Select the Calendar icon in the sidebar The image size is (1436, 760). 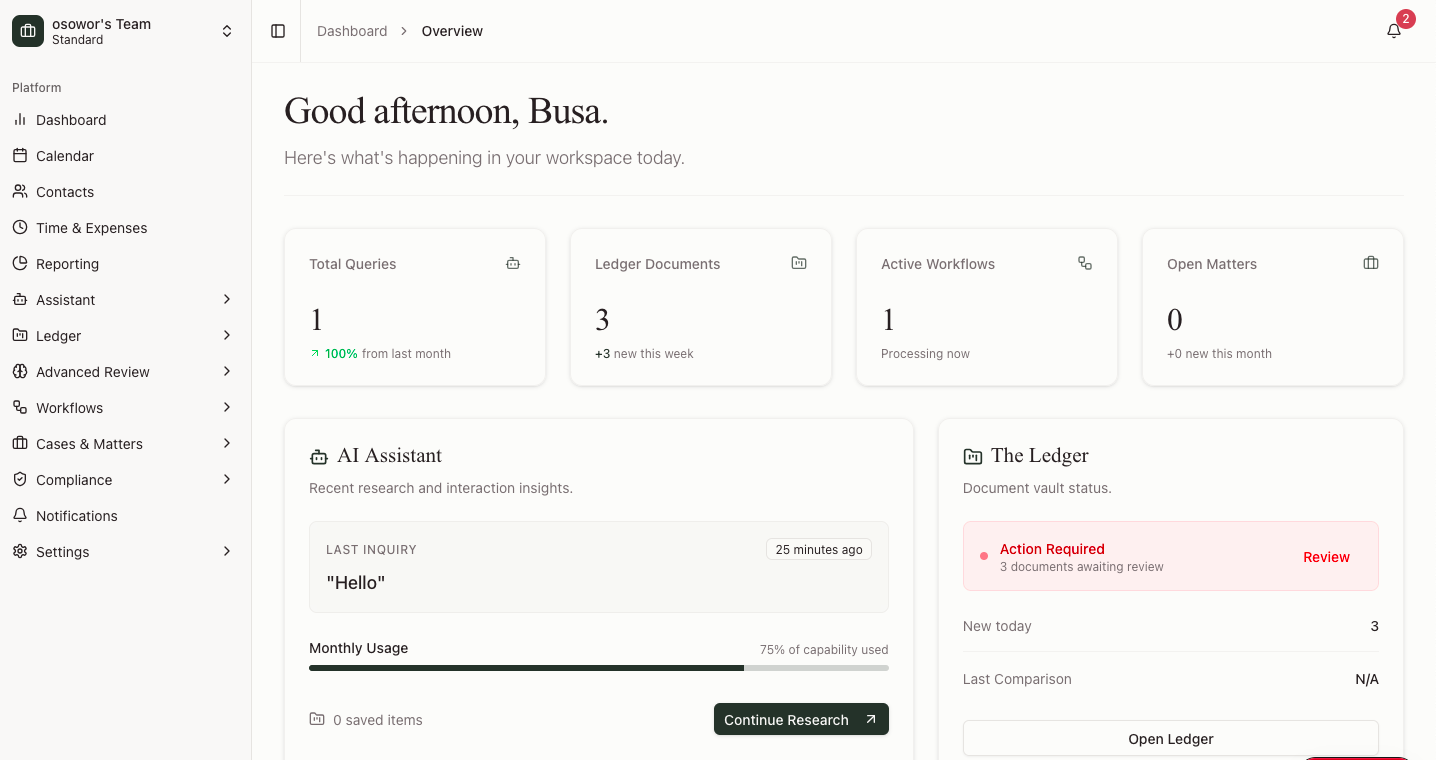[20, 156]
